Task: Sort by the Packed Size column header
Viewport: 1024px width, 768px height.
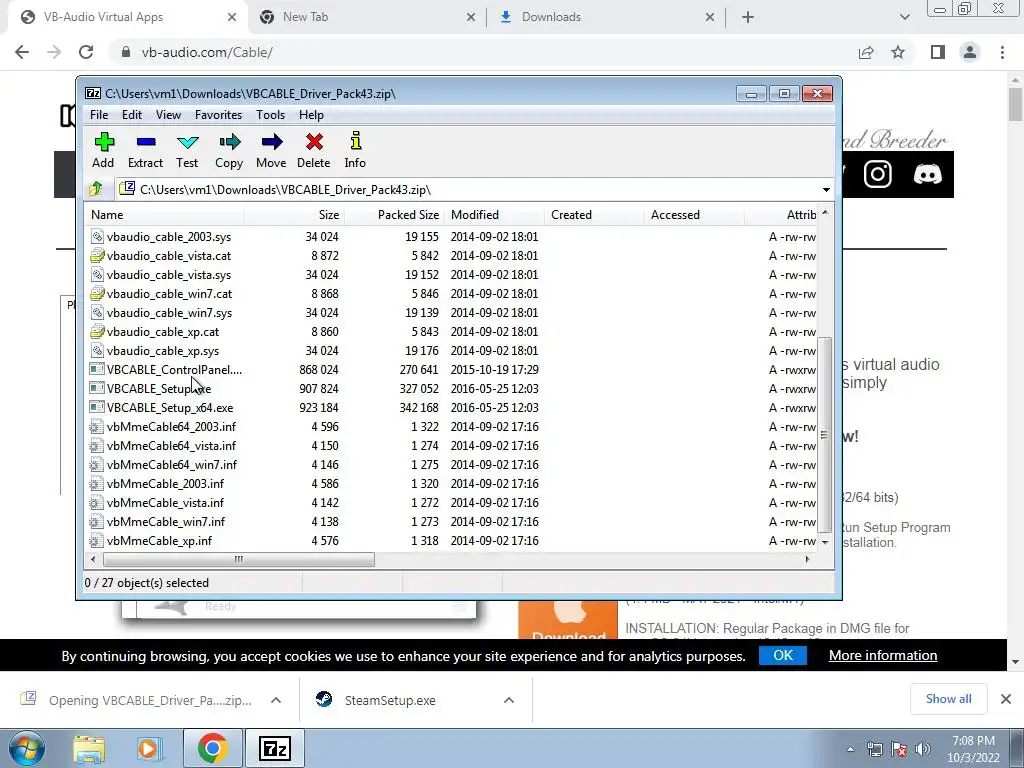Action: 394,215
